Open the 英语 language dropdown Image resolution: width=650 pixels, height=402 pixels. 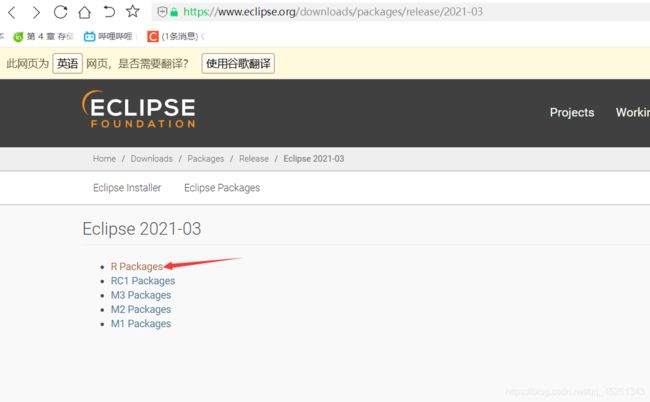(x=68, y=63)
